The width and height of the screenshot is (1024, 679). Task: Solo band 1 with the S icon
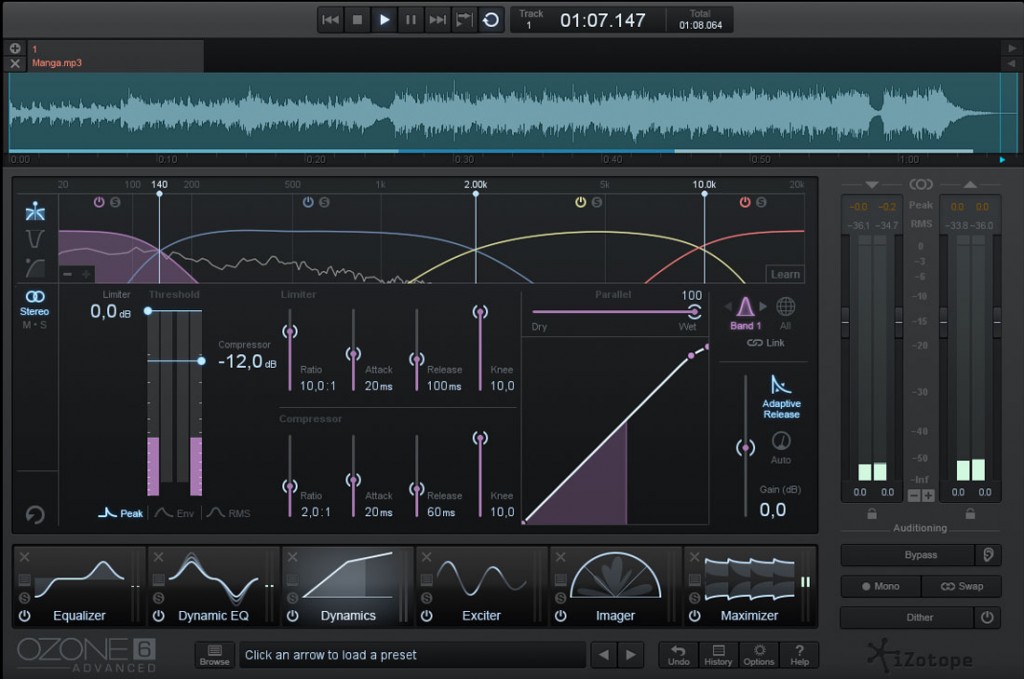[115, 202]
